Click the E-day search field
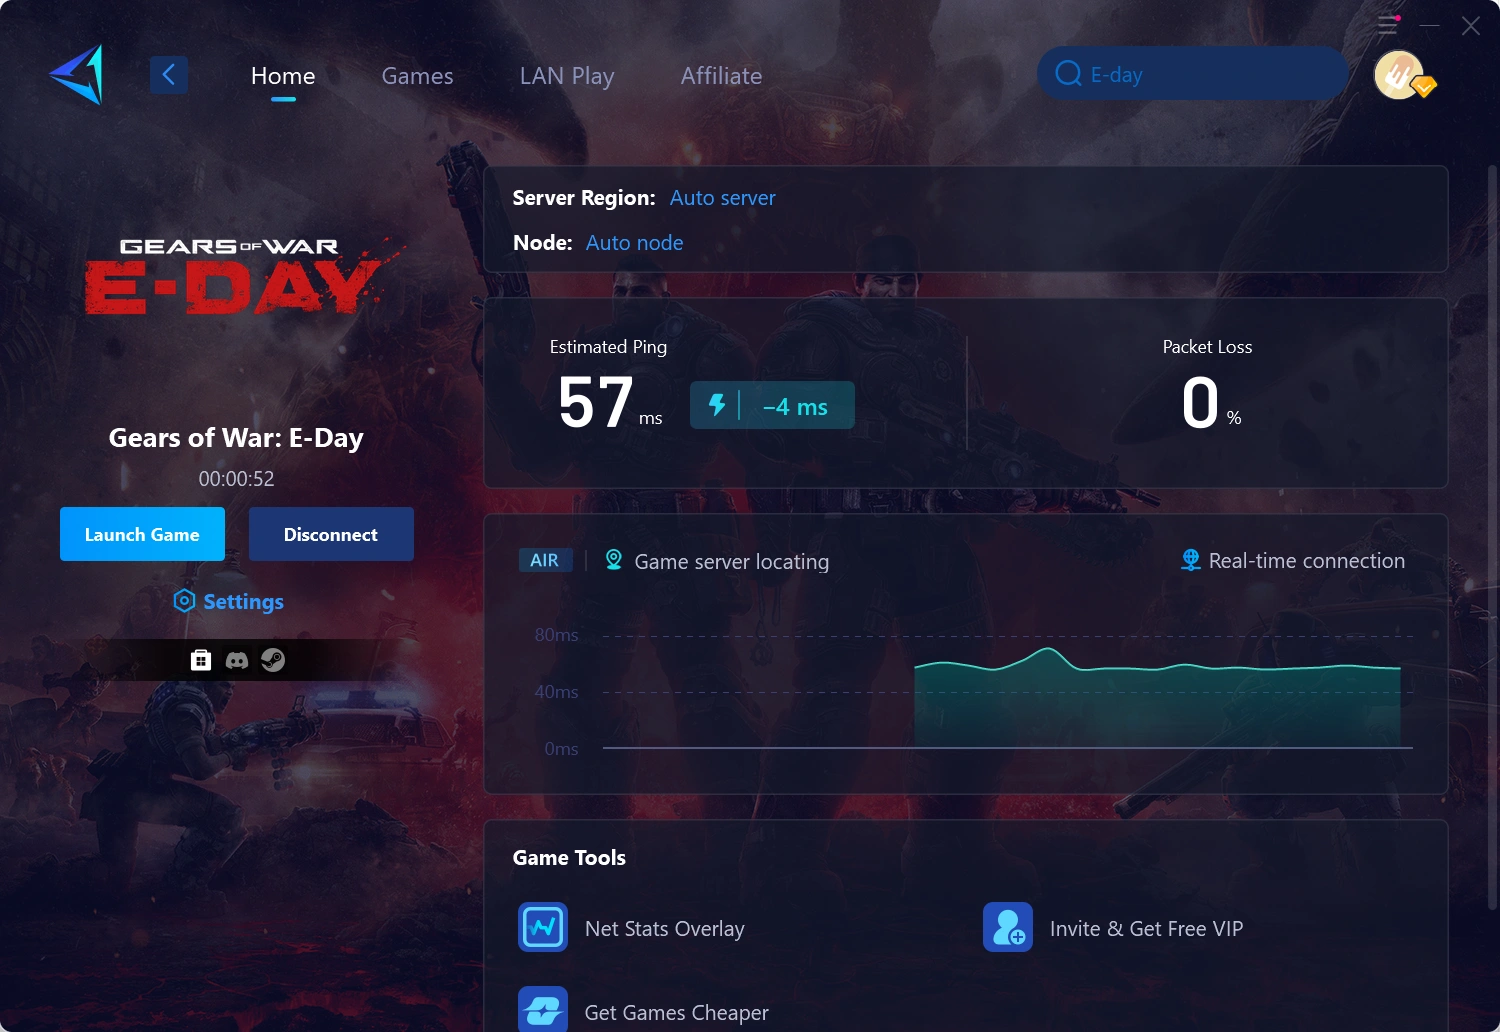The image size is (1500, 1032). point(1193,73)
